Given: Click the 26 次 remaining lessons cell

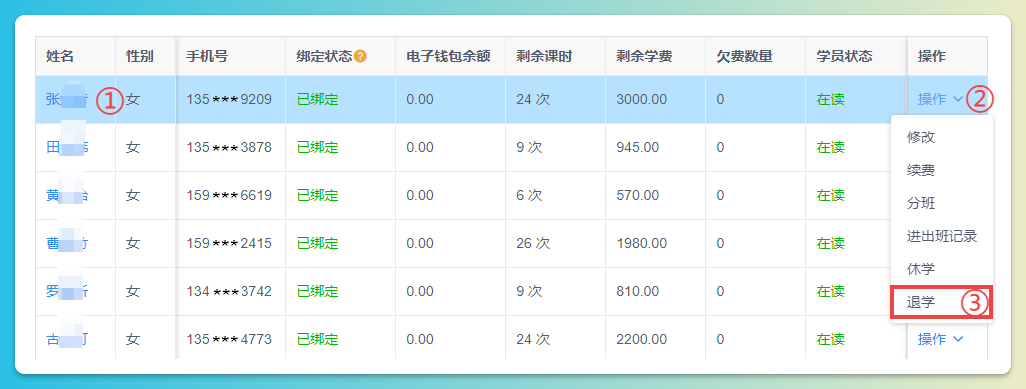Looking at the screenshot, I should 533,244.
